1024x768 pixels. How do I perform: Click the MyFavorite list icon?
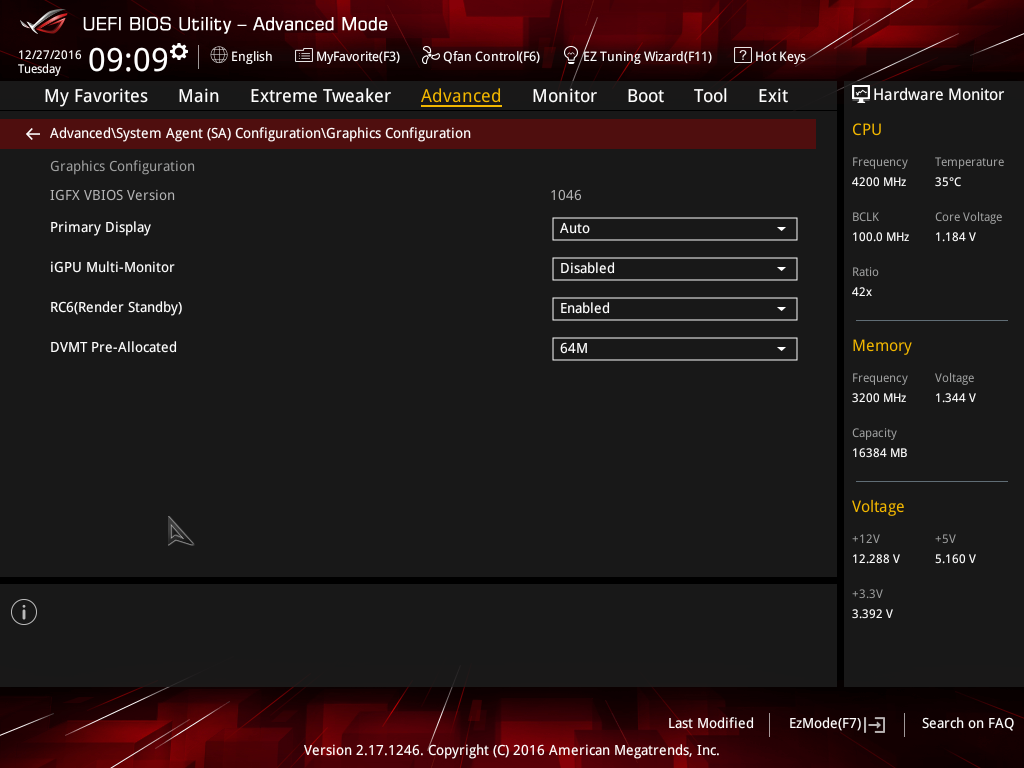point(304,56)
